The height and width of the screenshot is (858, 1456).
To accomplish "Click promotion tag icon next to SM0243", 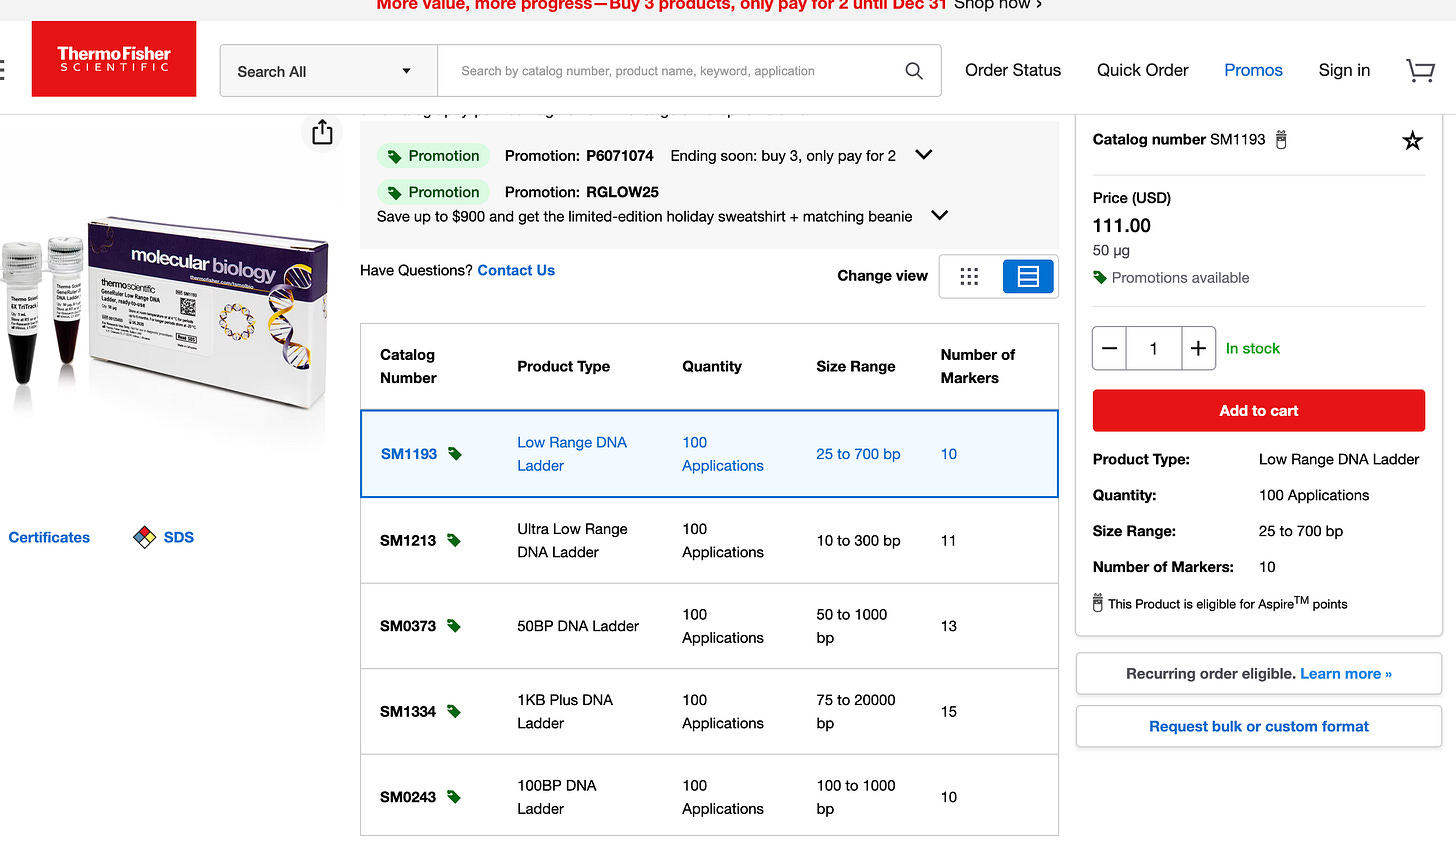I will pyautogui.click(x=454, y=797).
